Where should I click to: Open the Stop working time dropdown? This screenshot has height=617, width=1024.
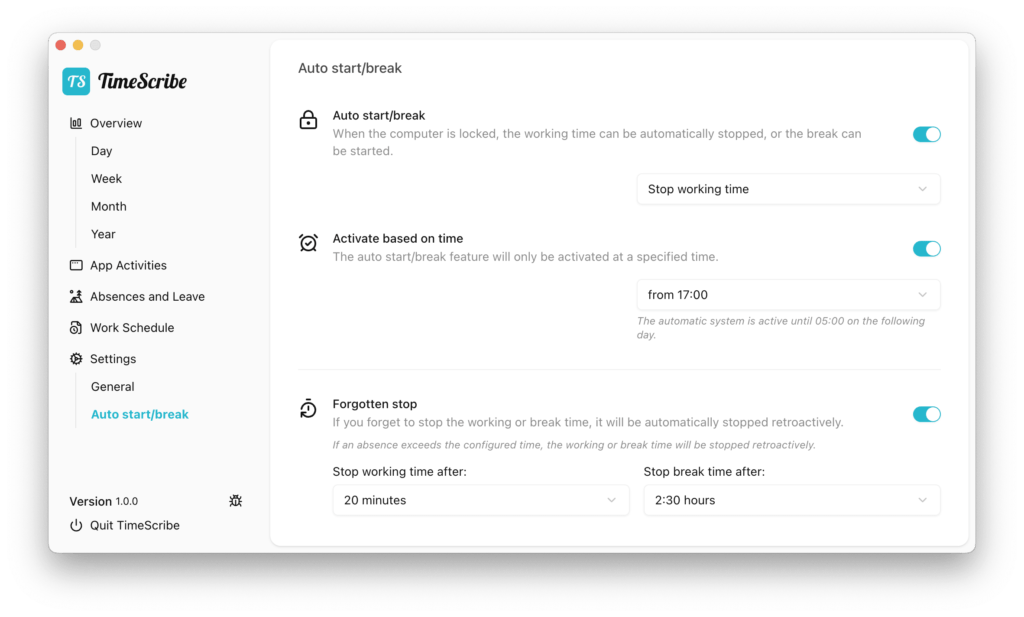click(x=788, y=189)
